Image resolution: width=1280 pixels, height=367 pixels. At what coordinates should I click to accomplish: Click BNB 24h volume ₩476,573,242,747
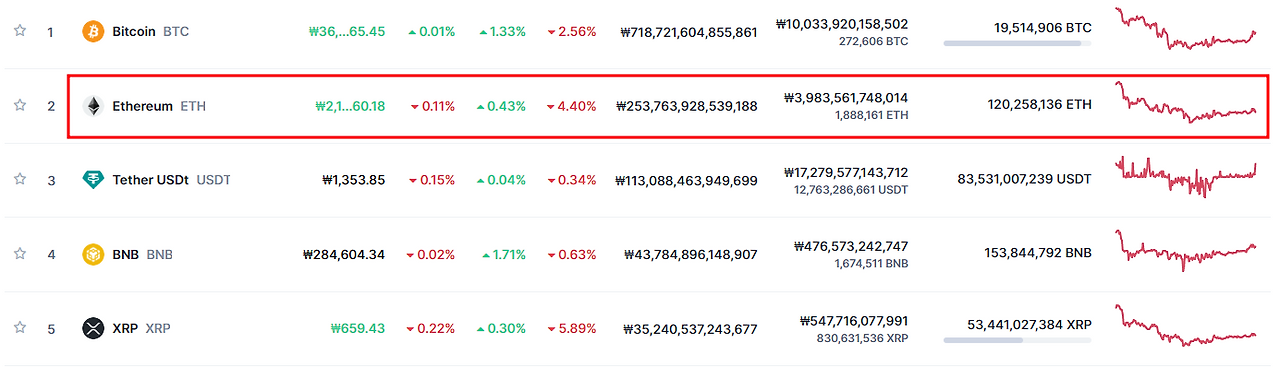[x=851, y=246]
